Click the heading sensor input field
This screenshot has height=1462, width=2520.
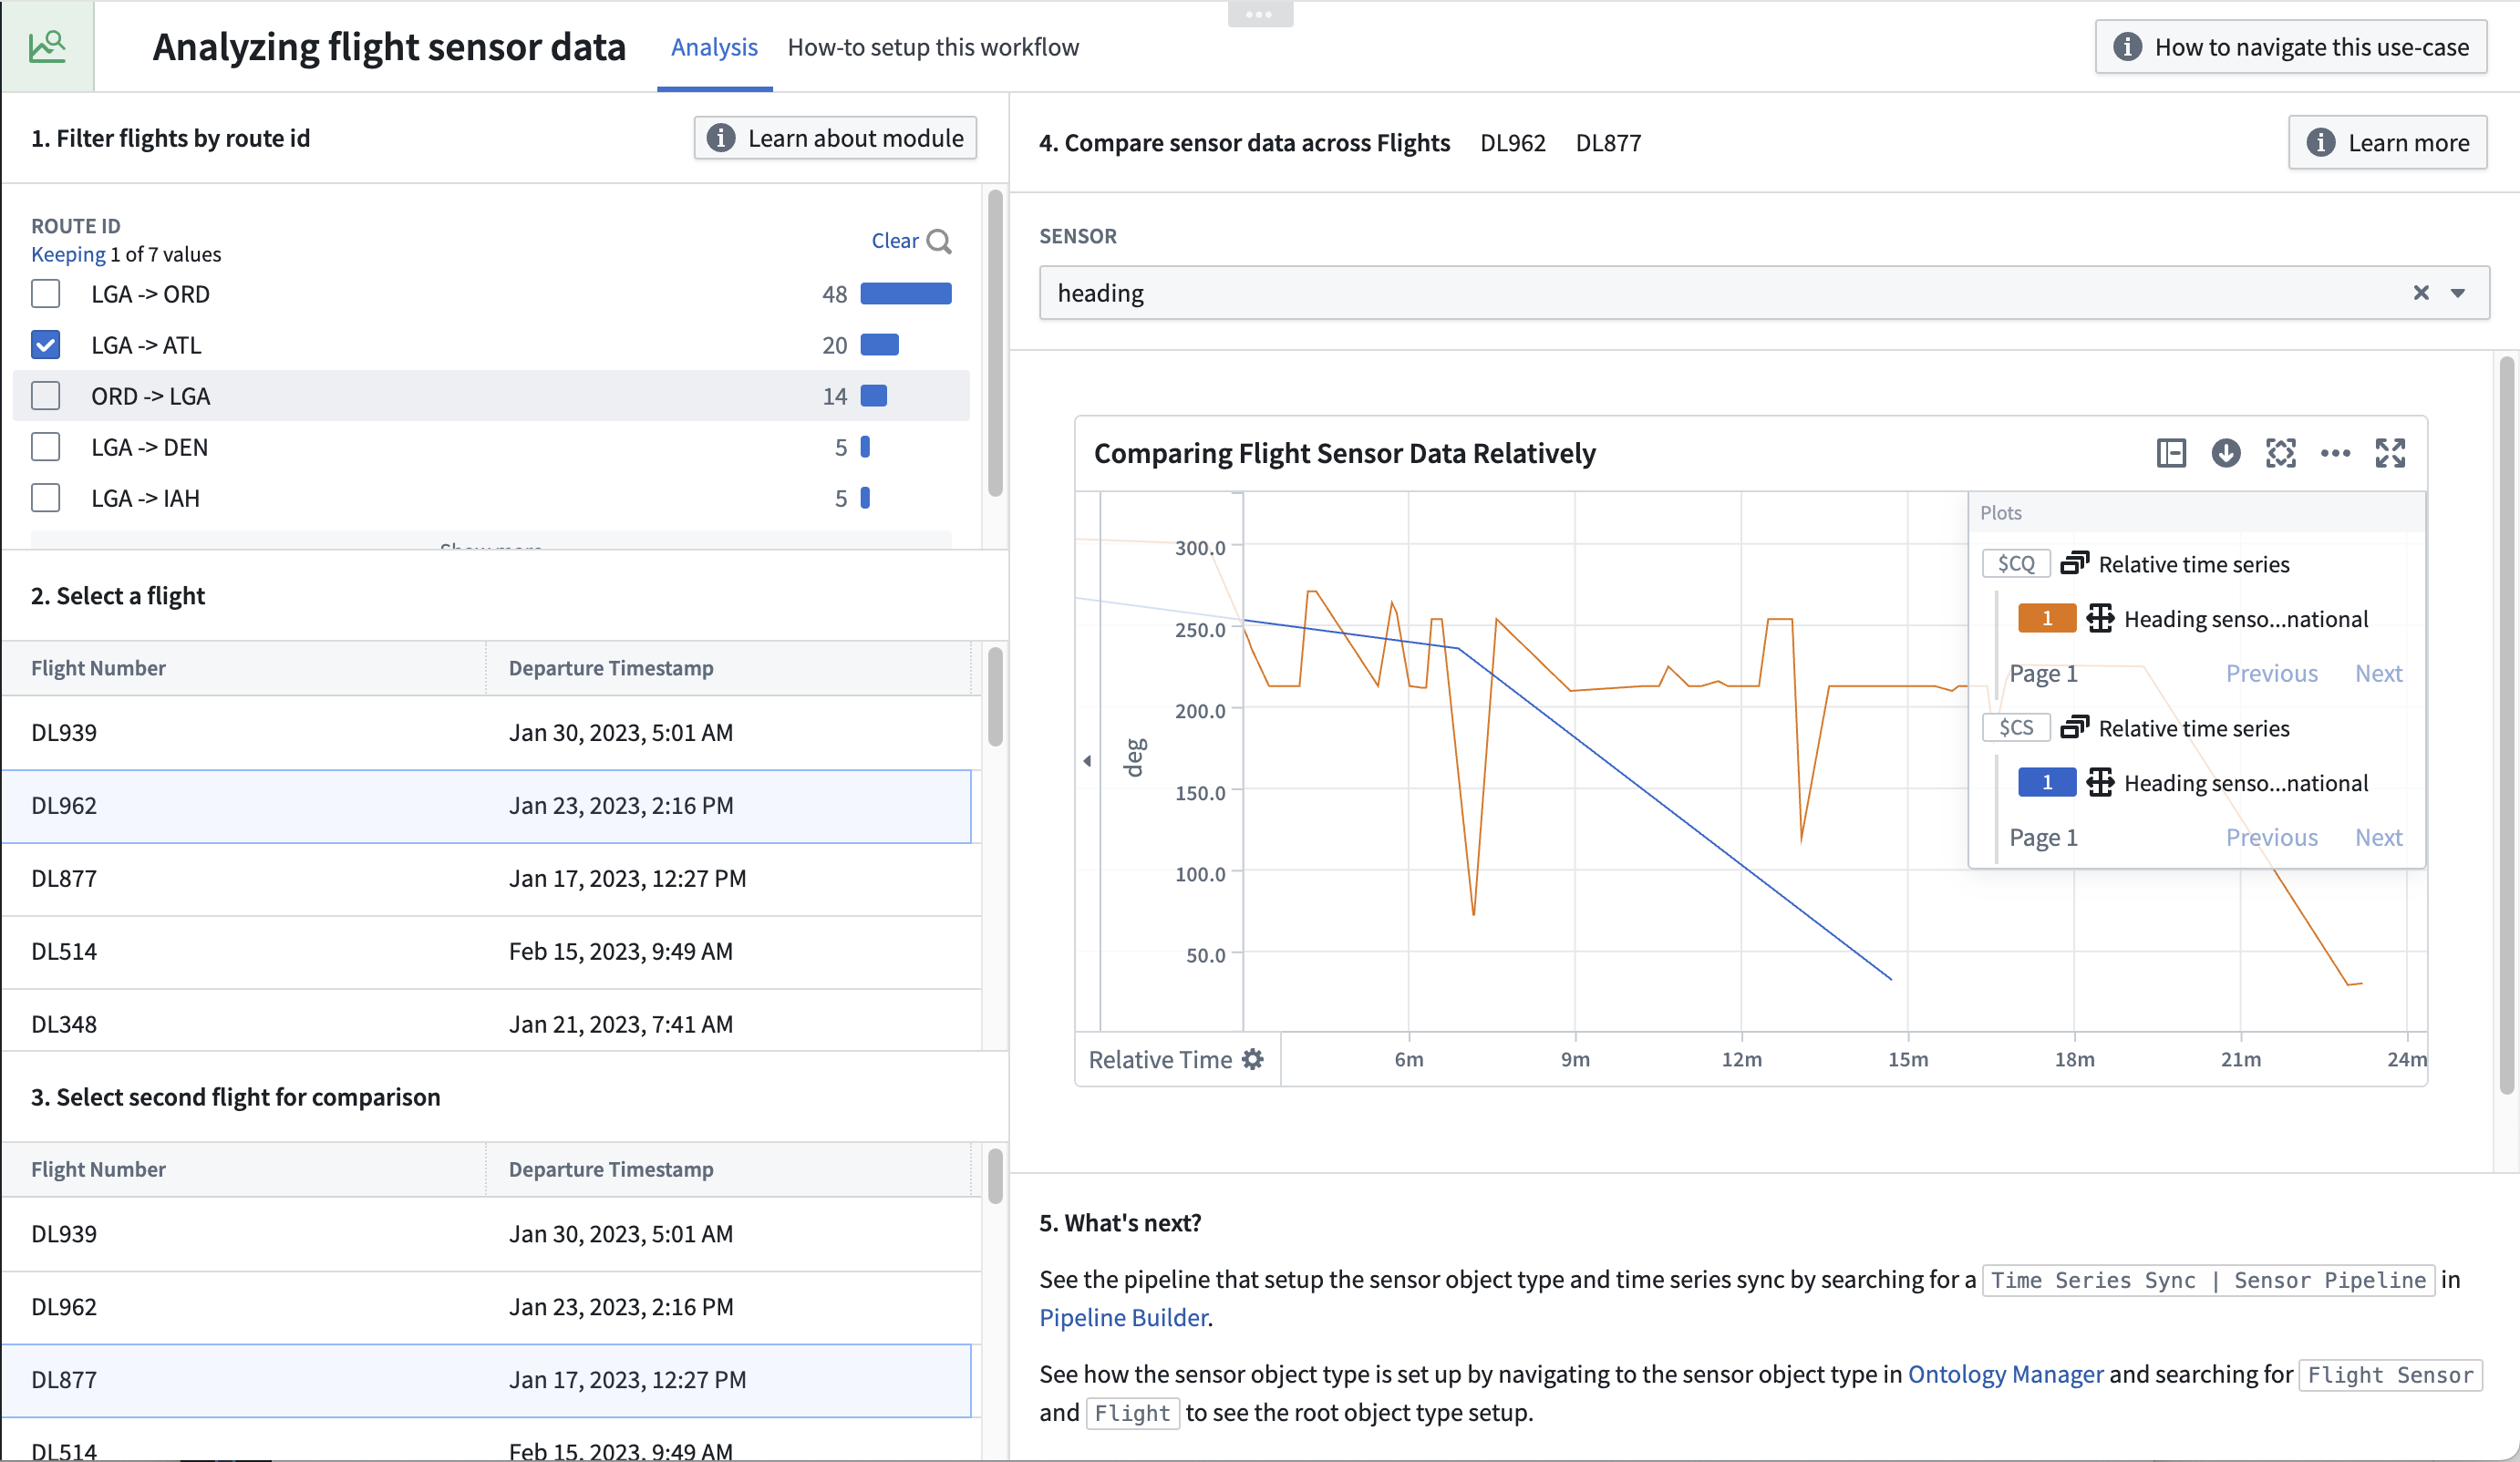point(1764,292)
